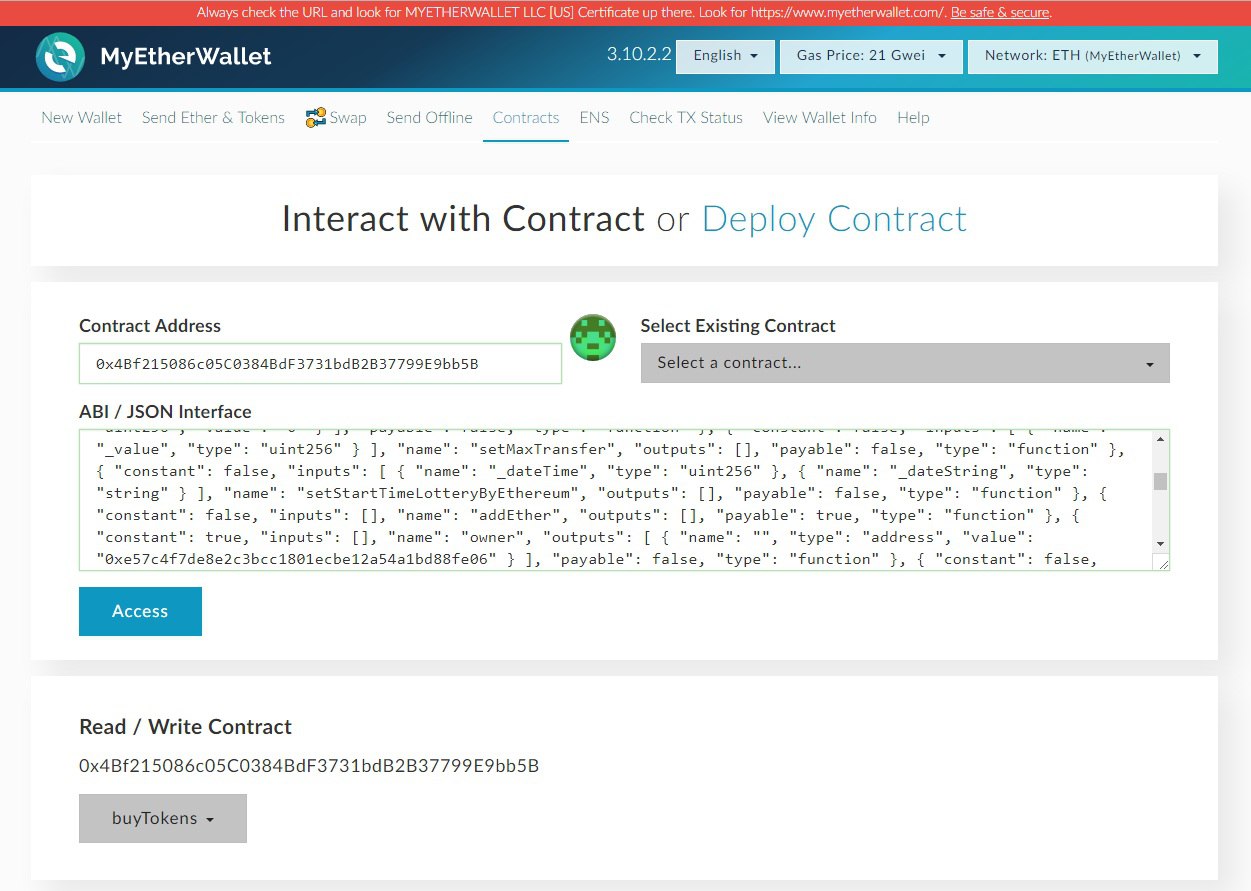The width and height of the screenshot is (1251, 891).
Task: Open the Help tab
Action: 913,118
